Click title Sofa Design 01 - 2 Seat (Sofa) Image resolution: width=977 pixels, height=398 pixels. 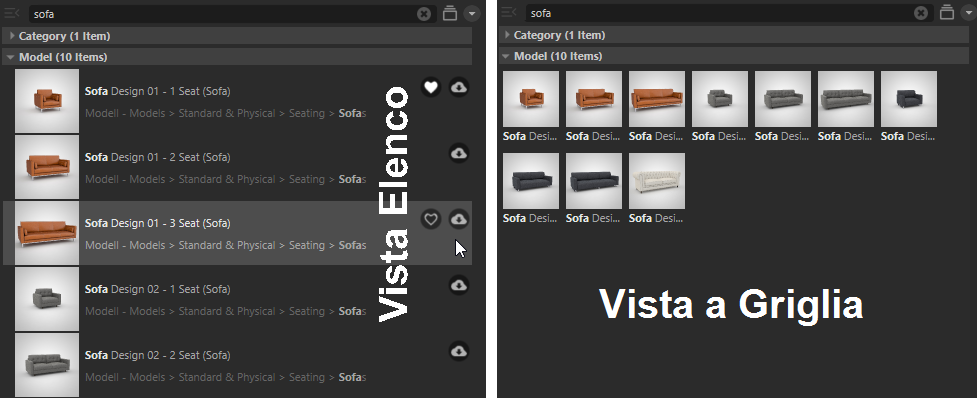158,158
